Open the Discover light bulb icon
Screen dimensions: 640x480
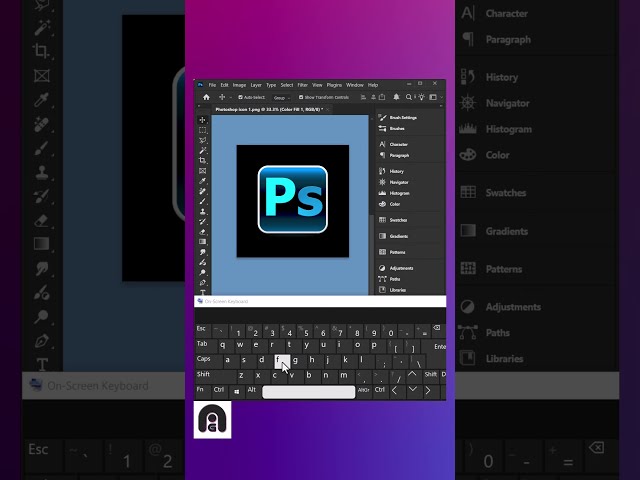[421, 97]
